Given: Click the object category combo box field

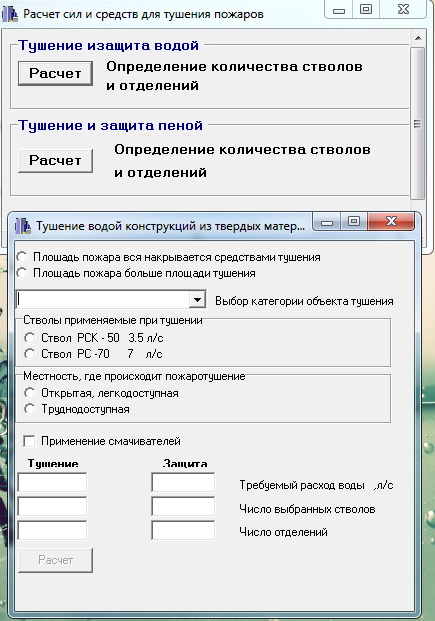Looking at the screenshot, I should click(x=111, y=300).
